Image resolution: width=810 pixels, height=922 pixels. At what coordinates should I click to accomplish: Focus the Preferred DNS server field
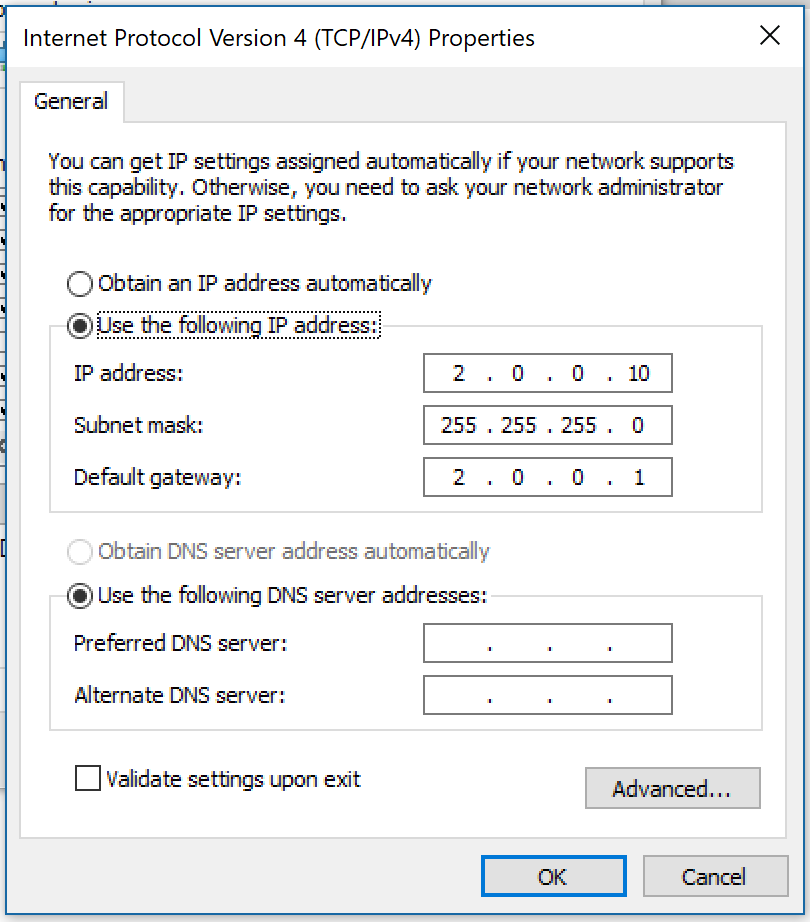tap(547, 644)
